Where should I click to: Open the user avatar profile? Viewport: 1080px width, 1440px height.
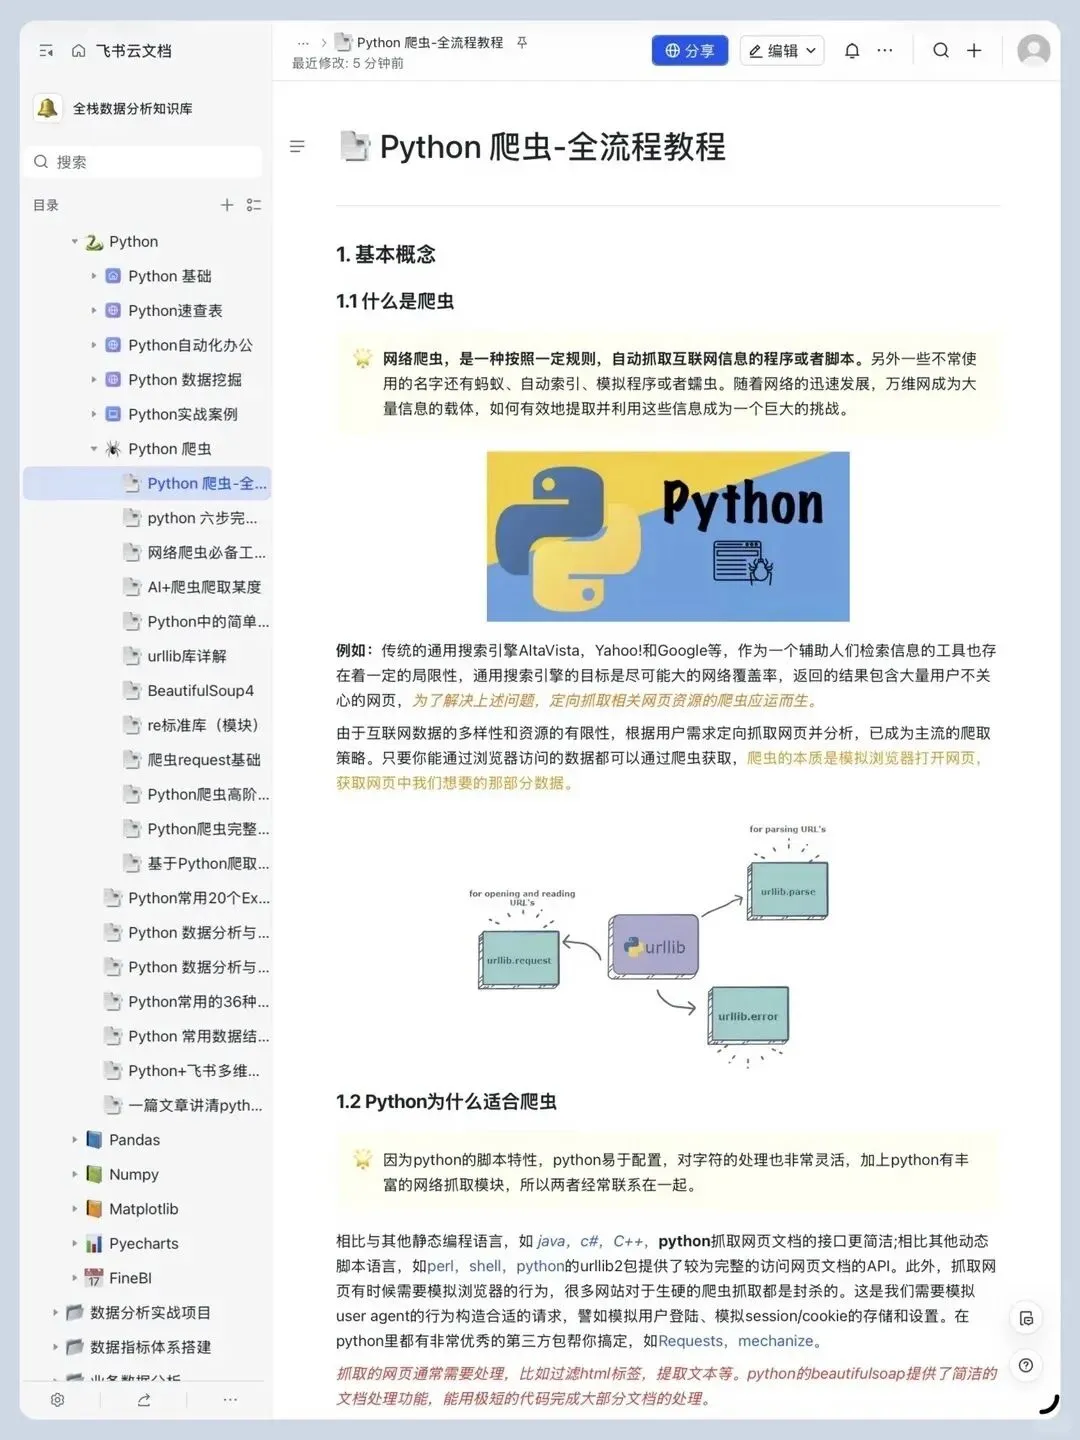pos(1034,50)
